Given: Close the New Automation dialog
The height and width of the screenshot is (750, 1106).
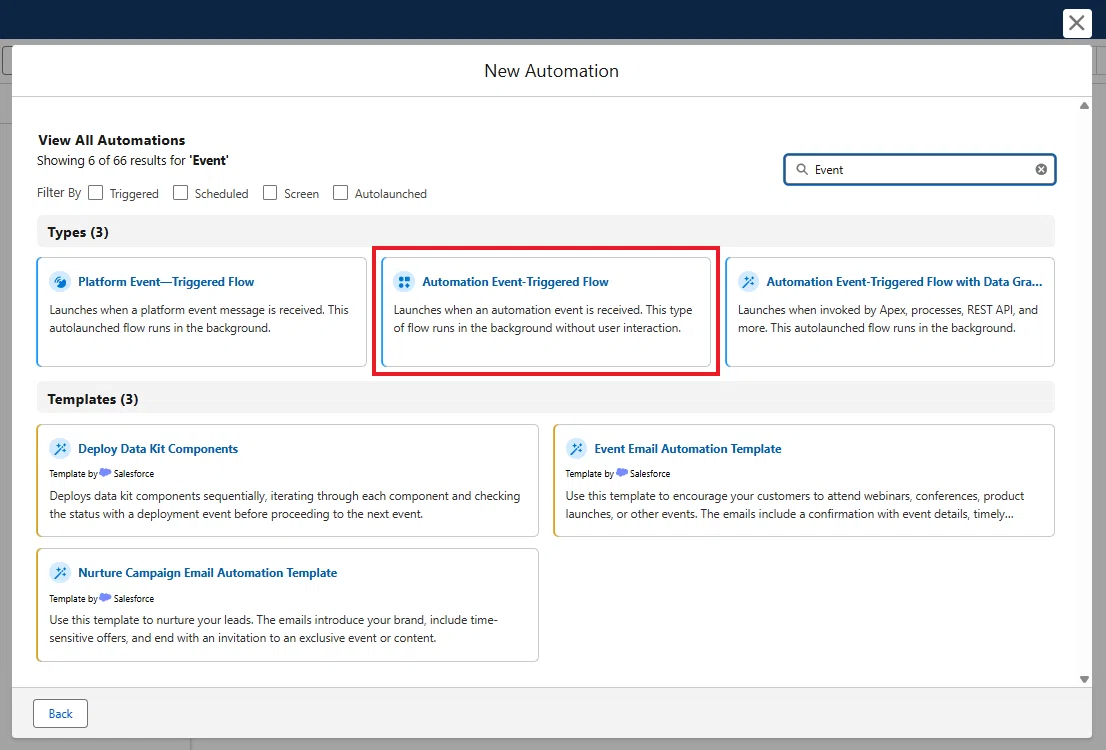Looking at the screenshot, I should [x=1076, y=23].
